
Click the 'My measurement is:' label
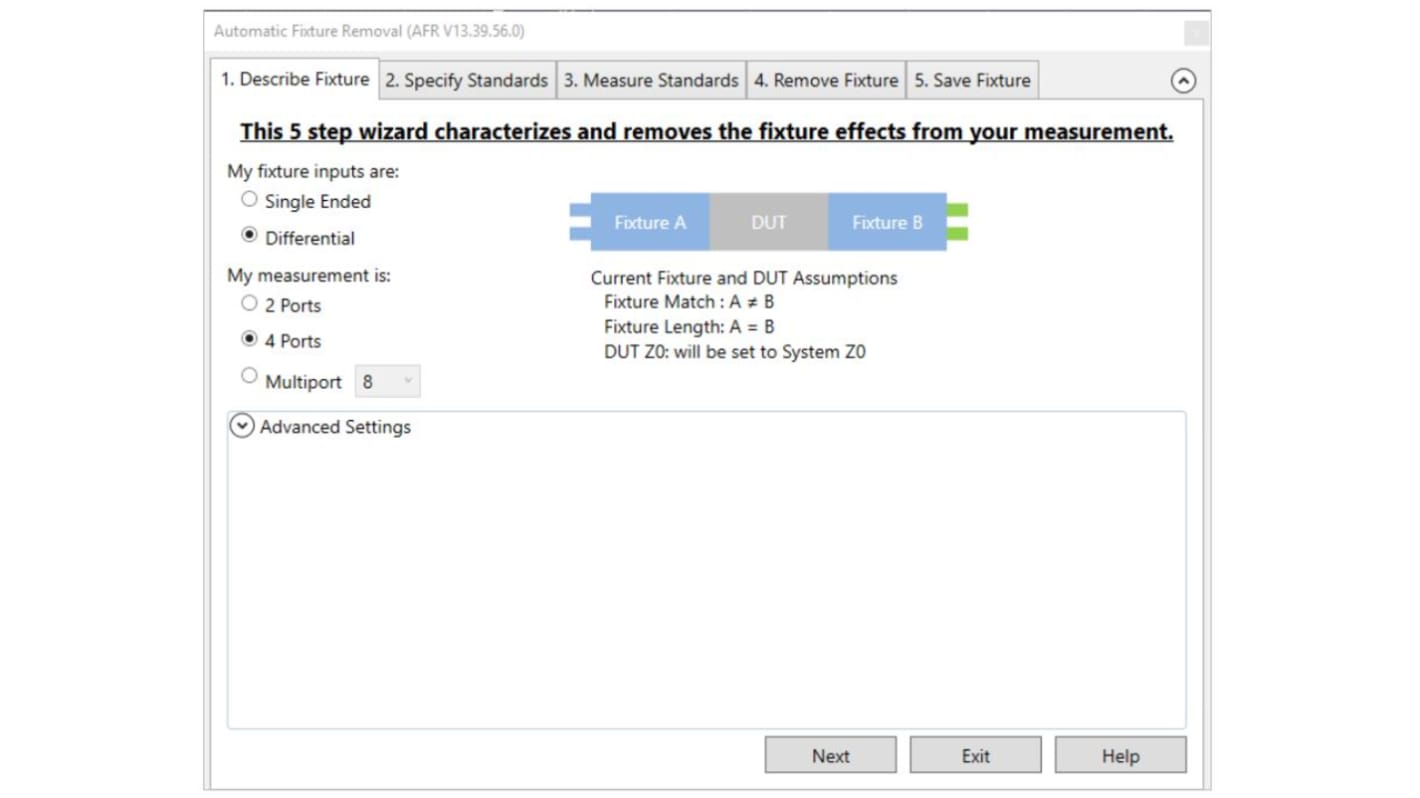point(309,275)
